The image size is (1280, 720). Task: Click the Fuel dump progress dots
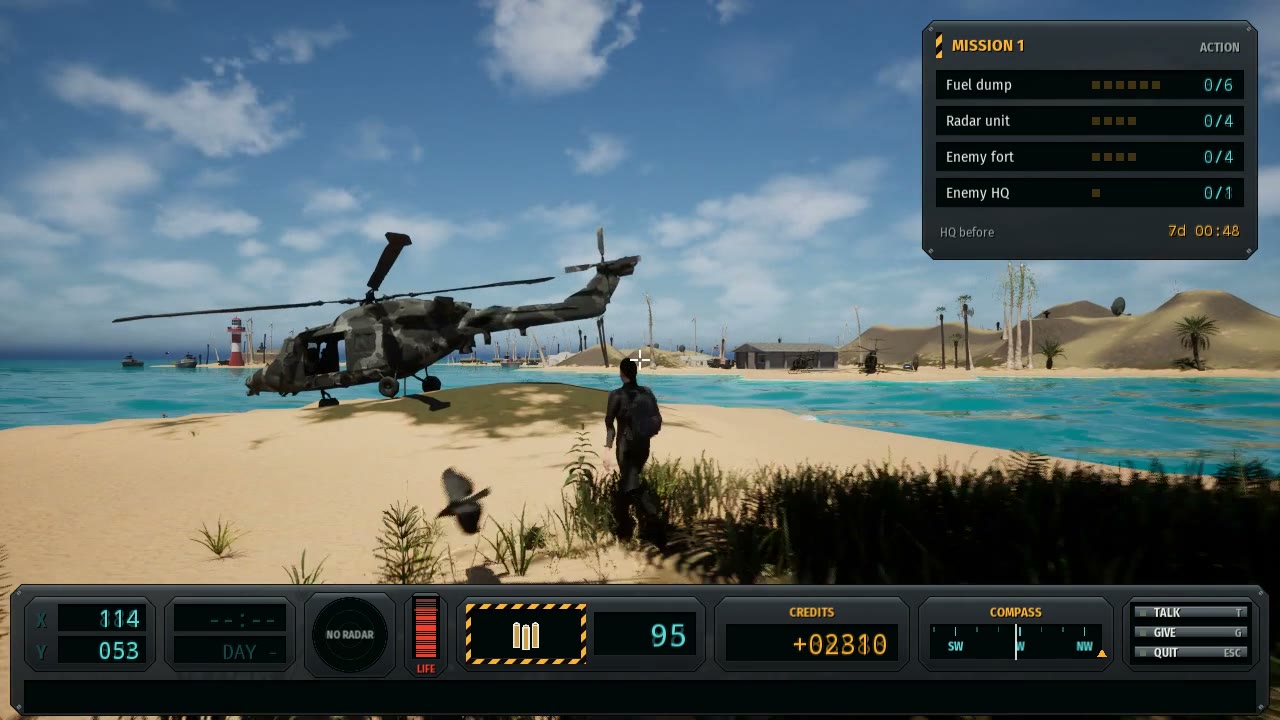click(x=1126, y=86)
